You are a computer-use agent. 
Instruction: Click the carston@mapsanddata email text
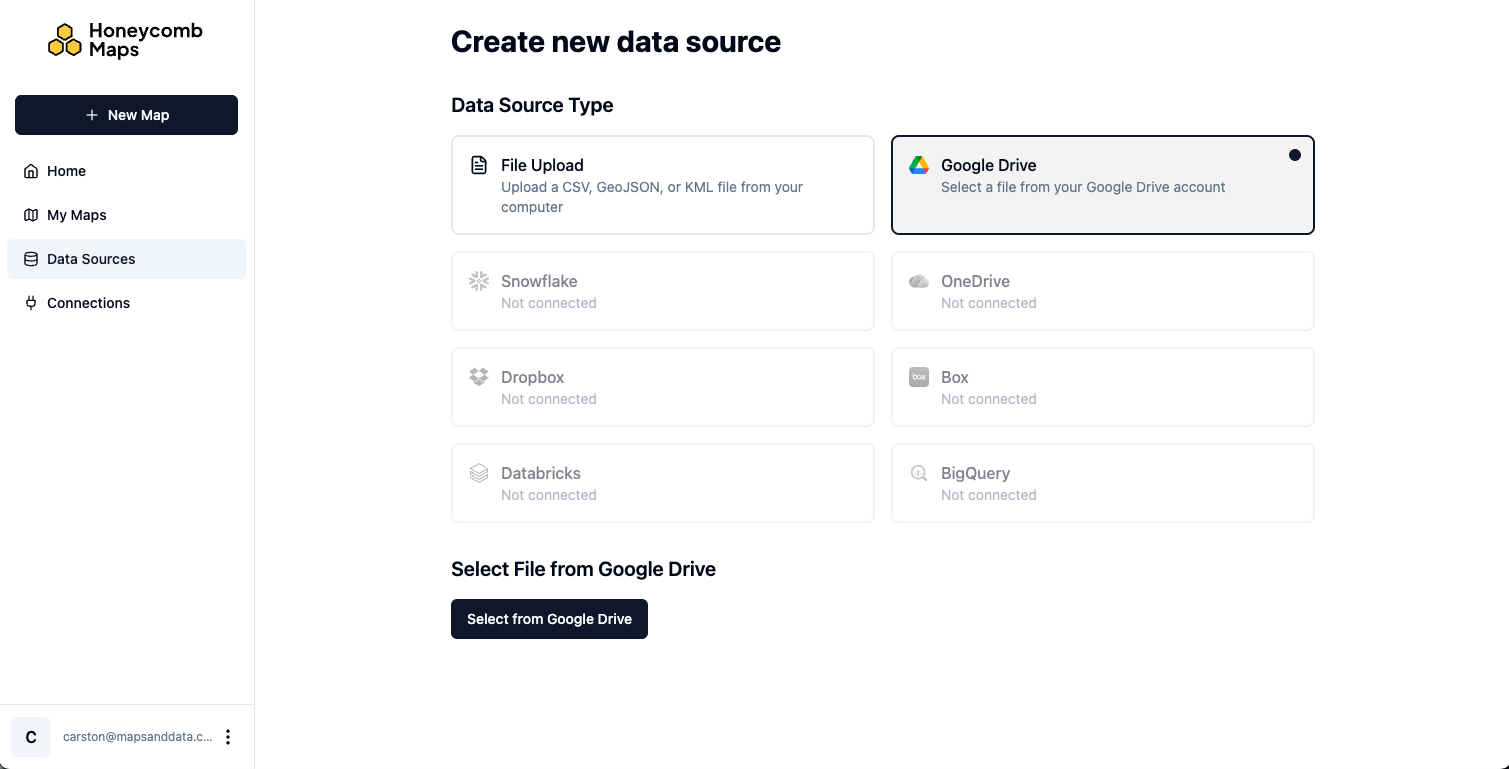point(137,736)
